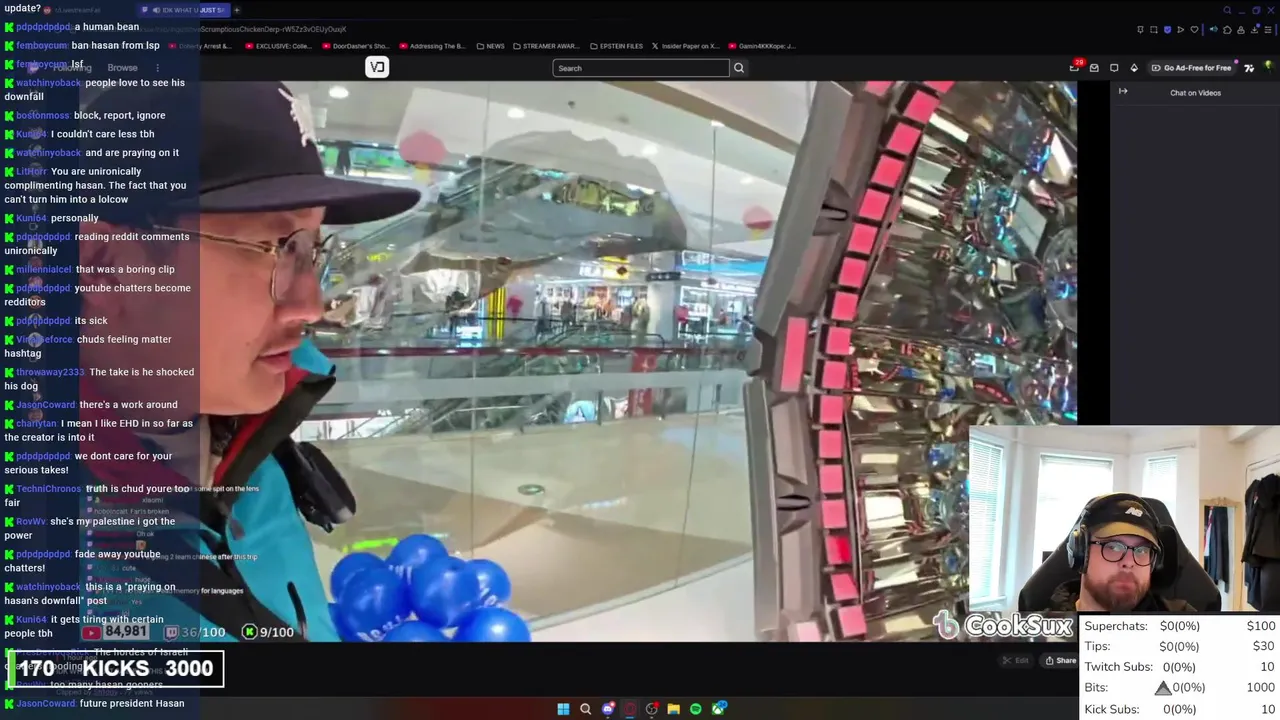The height and width of the screenshot is (720, 1280).
Task: Click the browser snapshot capture icon
Action: 1154,30
